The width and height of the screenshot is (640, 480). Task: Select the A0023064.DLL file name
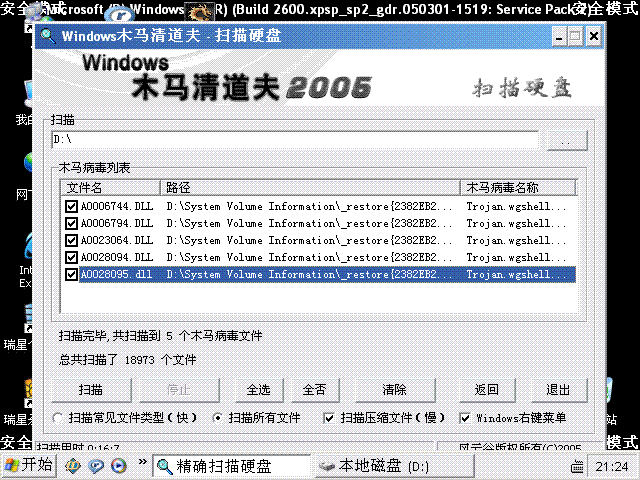[x=117, y=240]
